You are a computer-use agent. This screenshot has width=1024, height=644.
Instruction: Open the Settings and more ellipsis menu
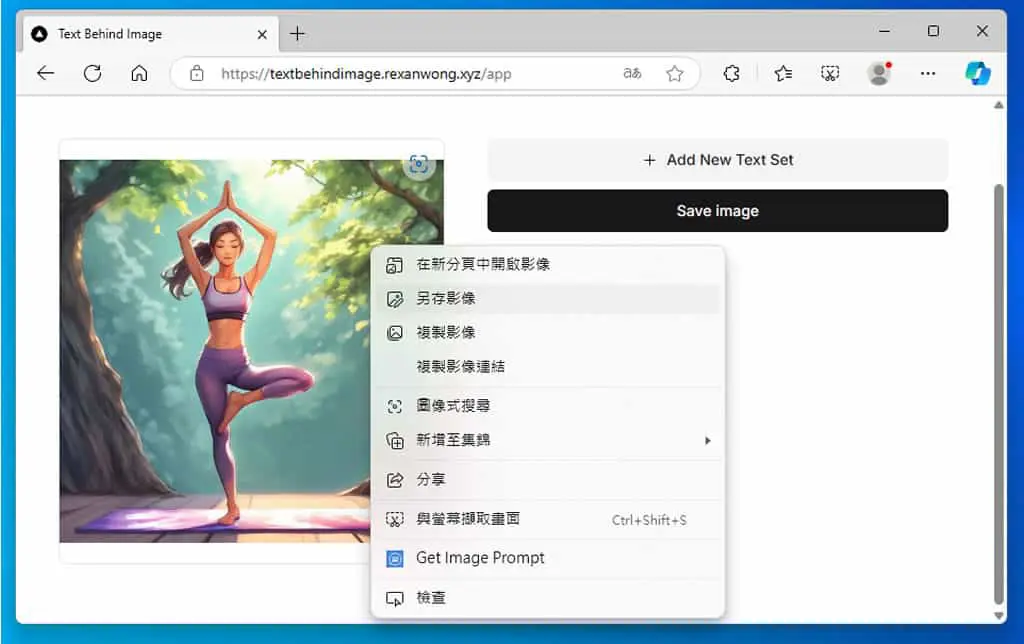coord(928,73)
